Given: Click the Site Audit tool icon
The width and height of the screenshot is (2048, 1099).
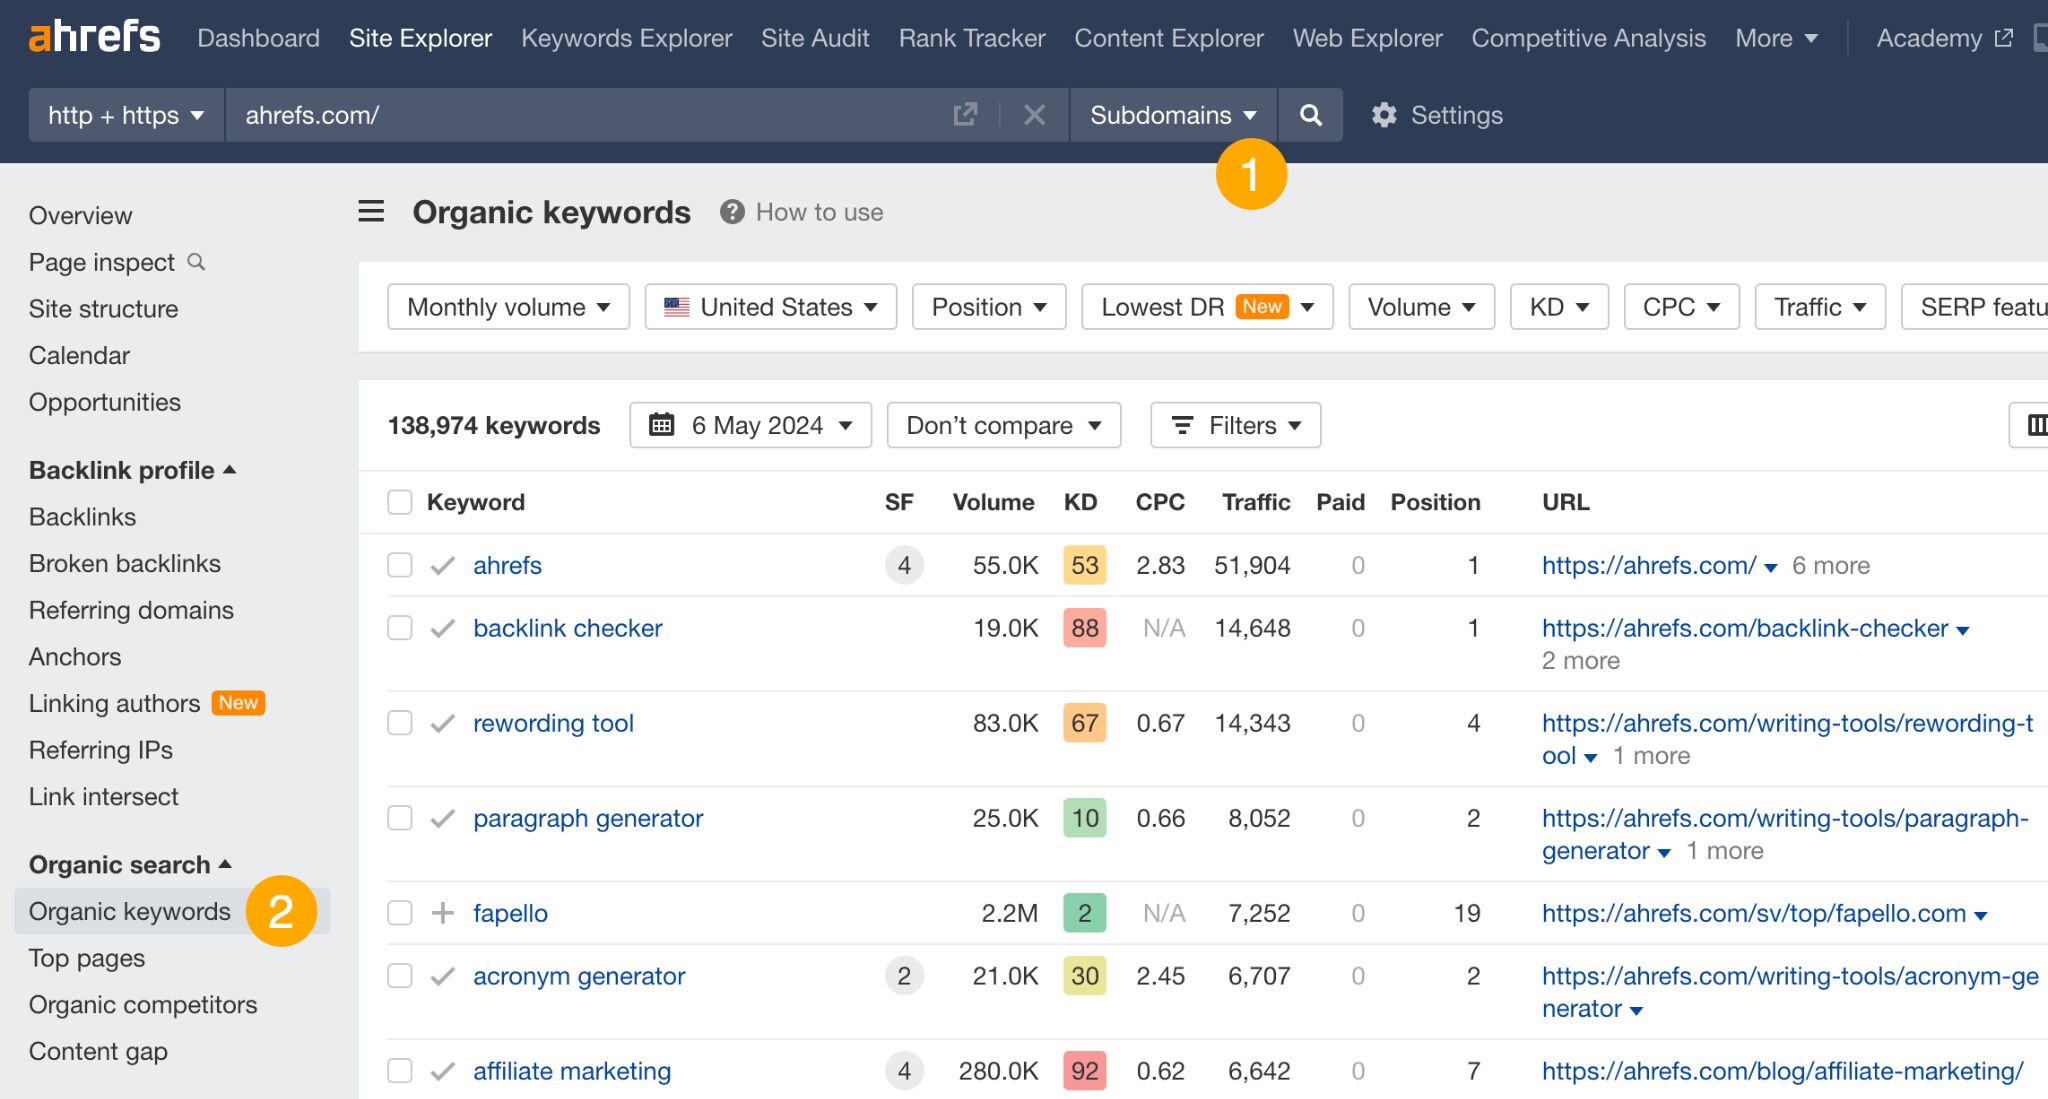Looking at the screenshot, I should 814,37.
